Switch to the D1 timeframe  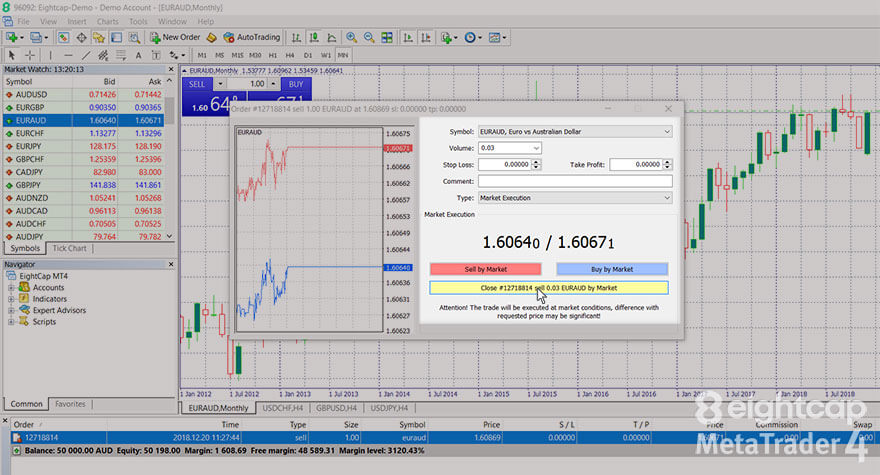(308, 55)
